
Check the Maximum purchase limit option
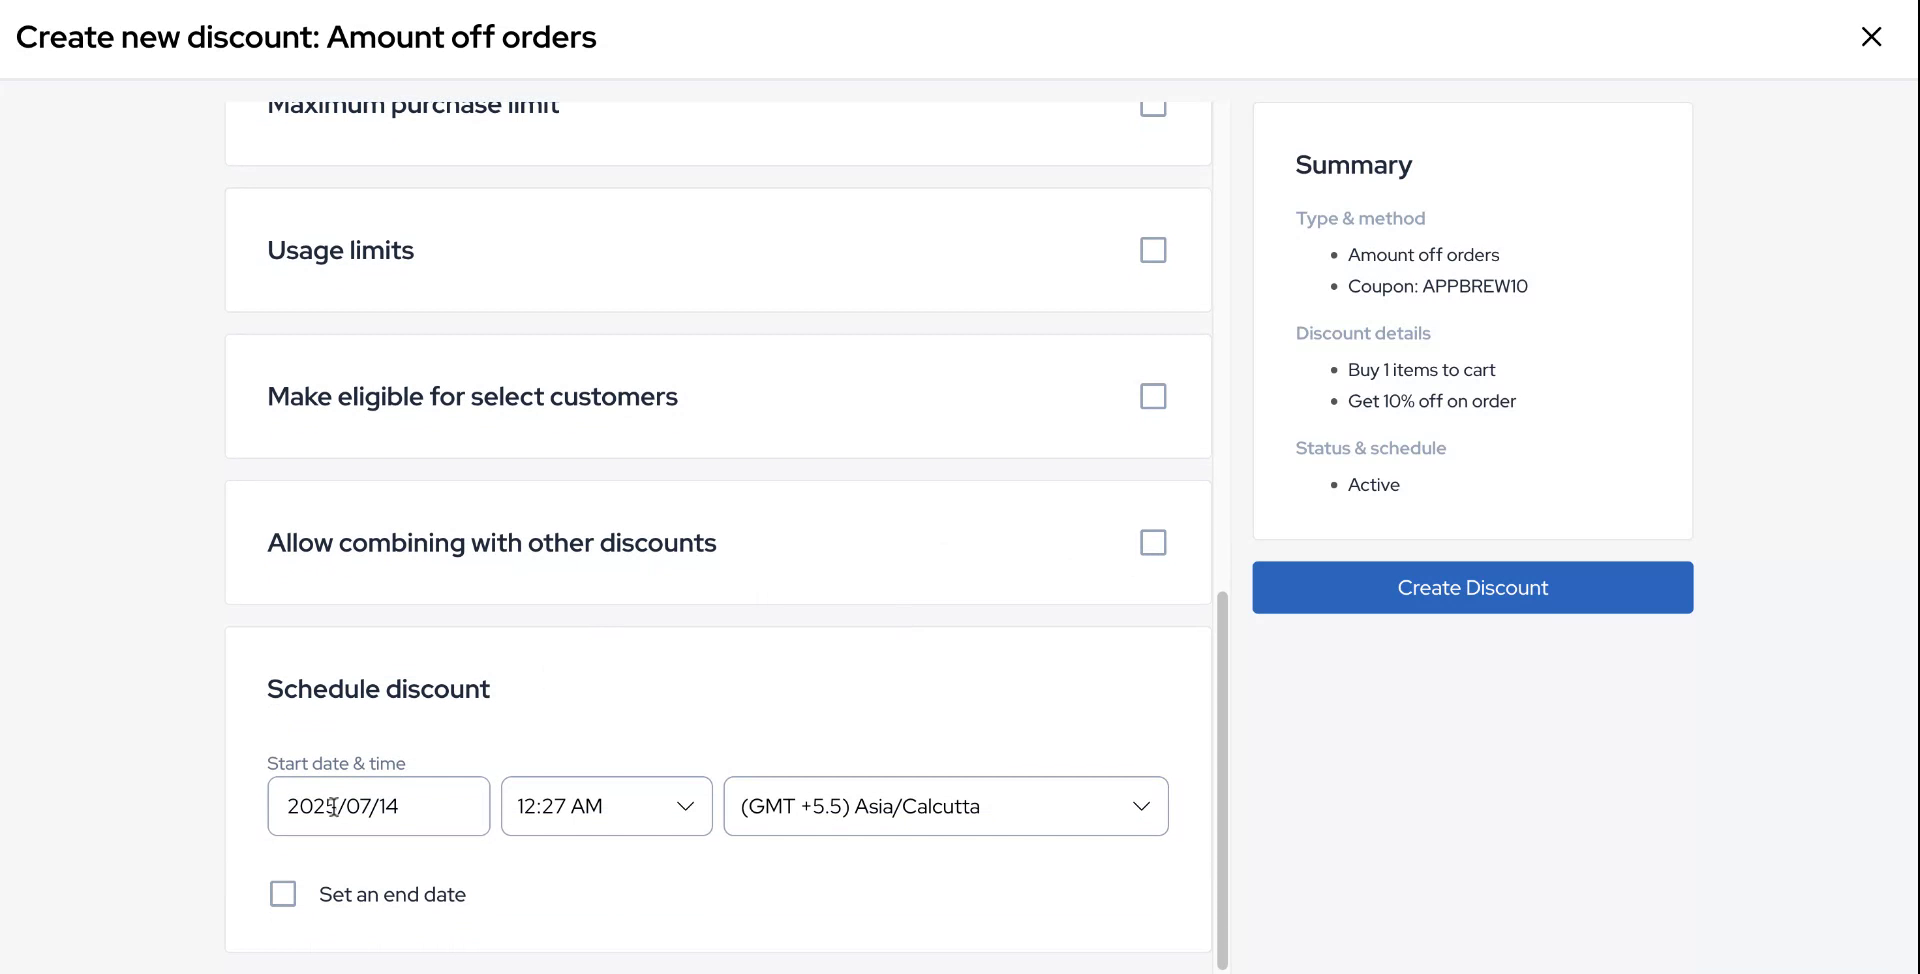point(1152,104)
